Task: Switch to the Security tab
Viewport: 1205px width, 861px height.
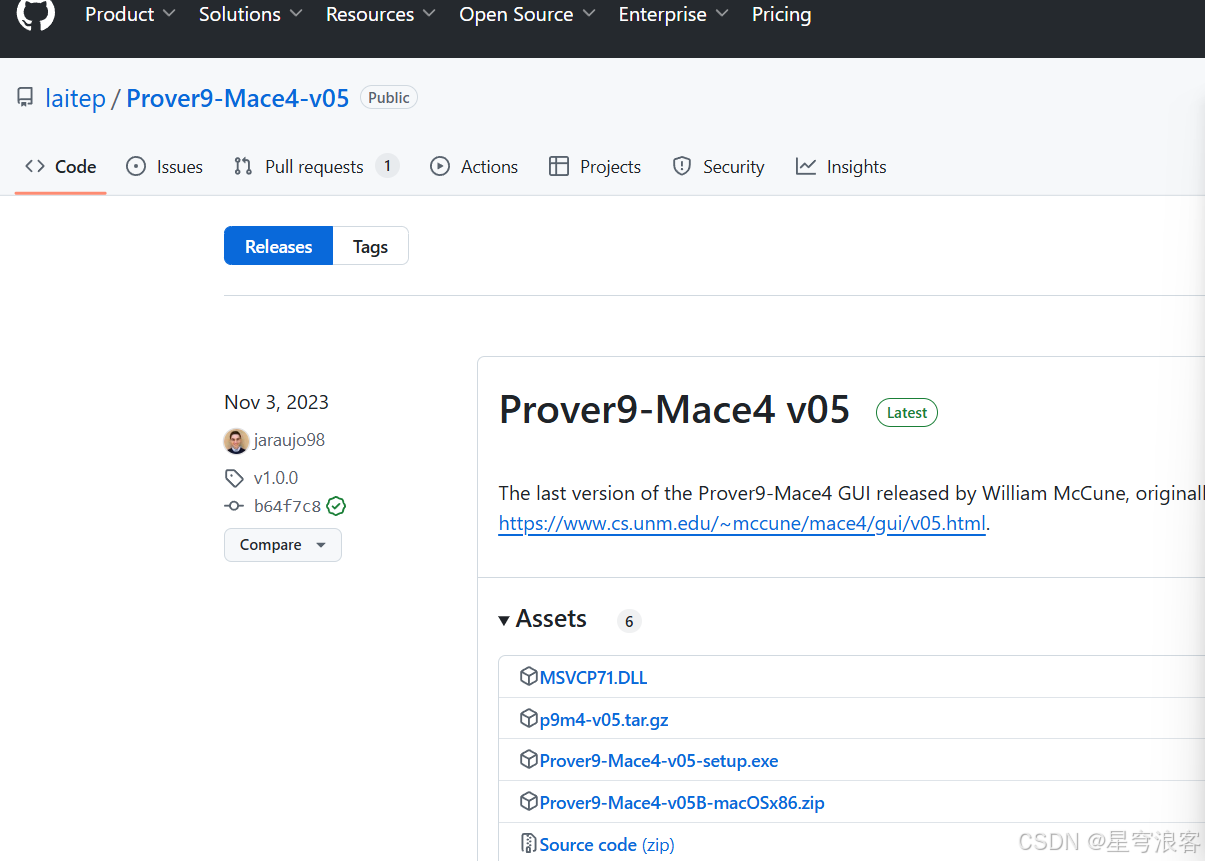Action: (718, 167)
